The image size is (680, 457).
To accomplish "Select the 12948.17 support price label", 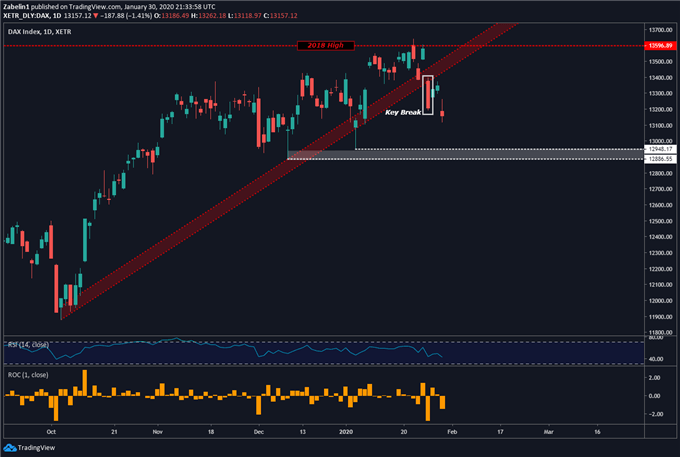I will pos(660,149).
